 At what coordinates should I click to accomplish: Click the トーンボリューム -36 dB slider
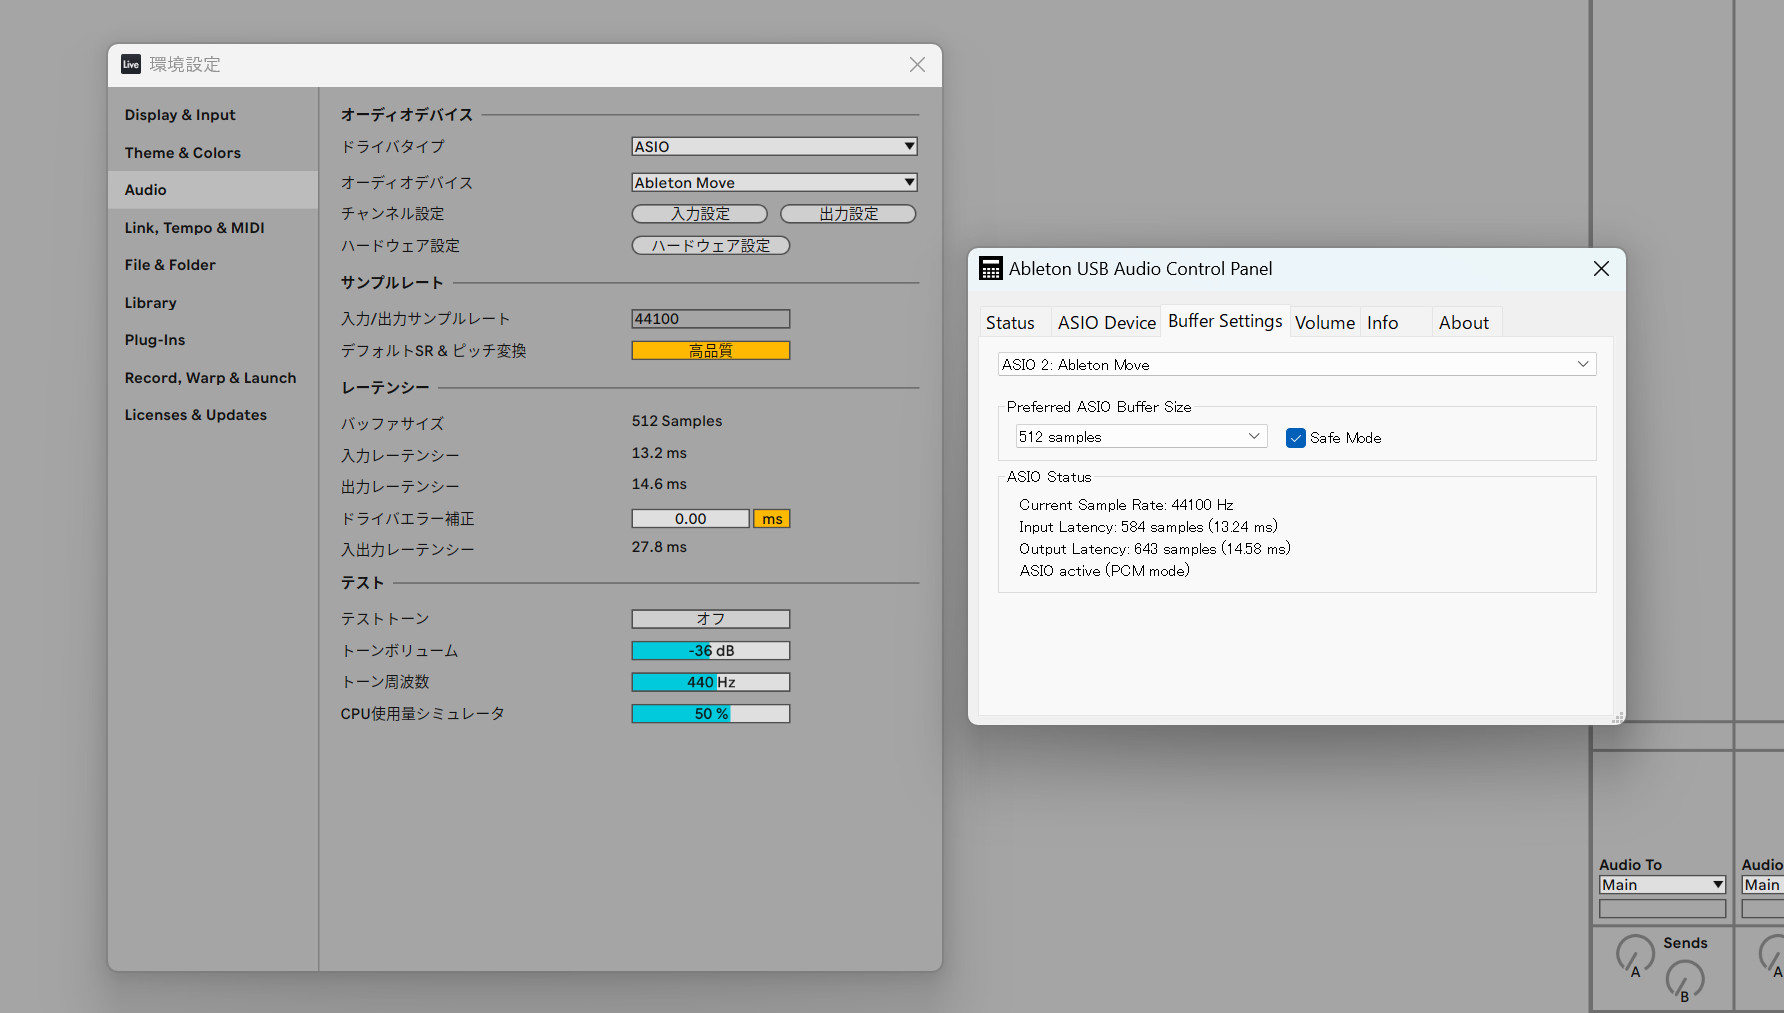[710, 651]
